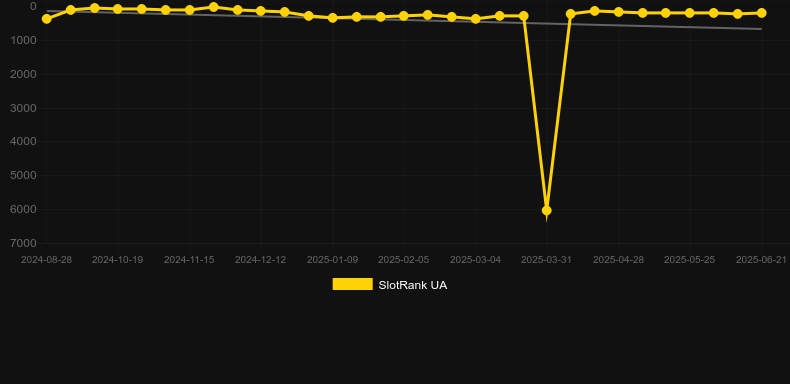Select the data point above 2024-12-12
790x384 pixels.
click(260, 11)
